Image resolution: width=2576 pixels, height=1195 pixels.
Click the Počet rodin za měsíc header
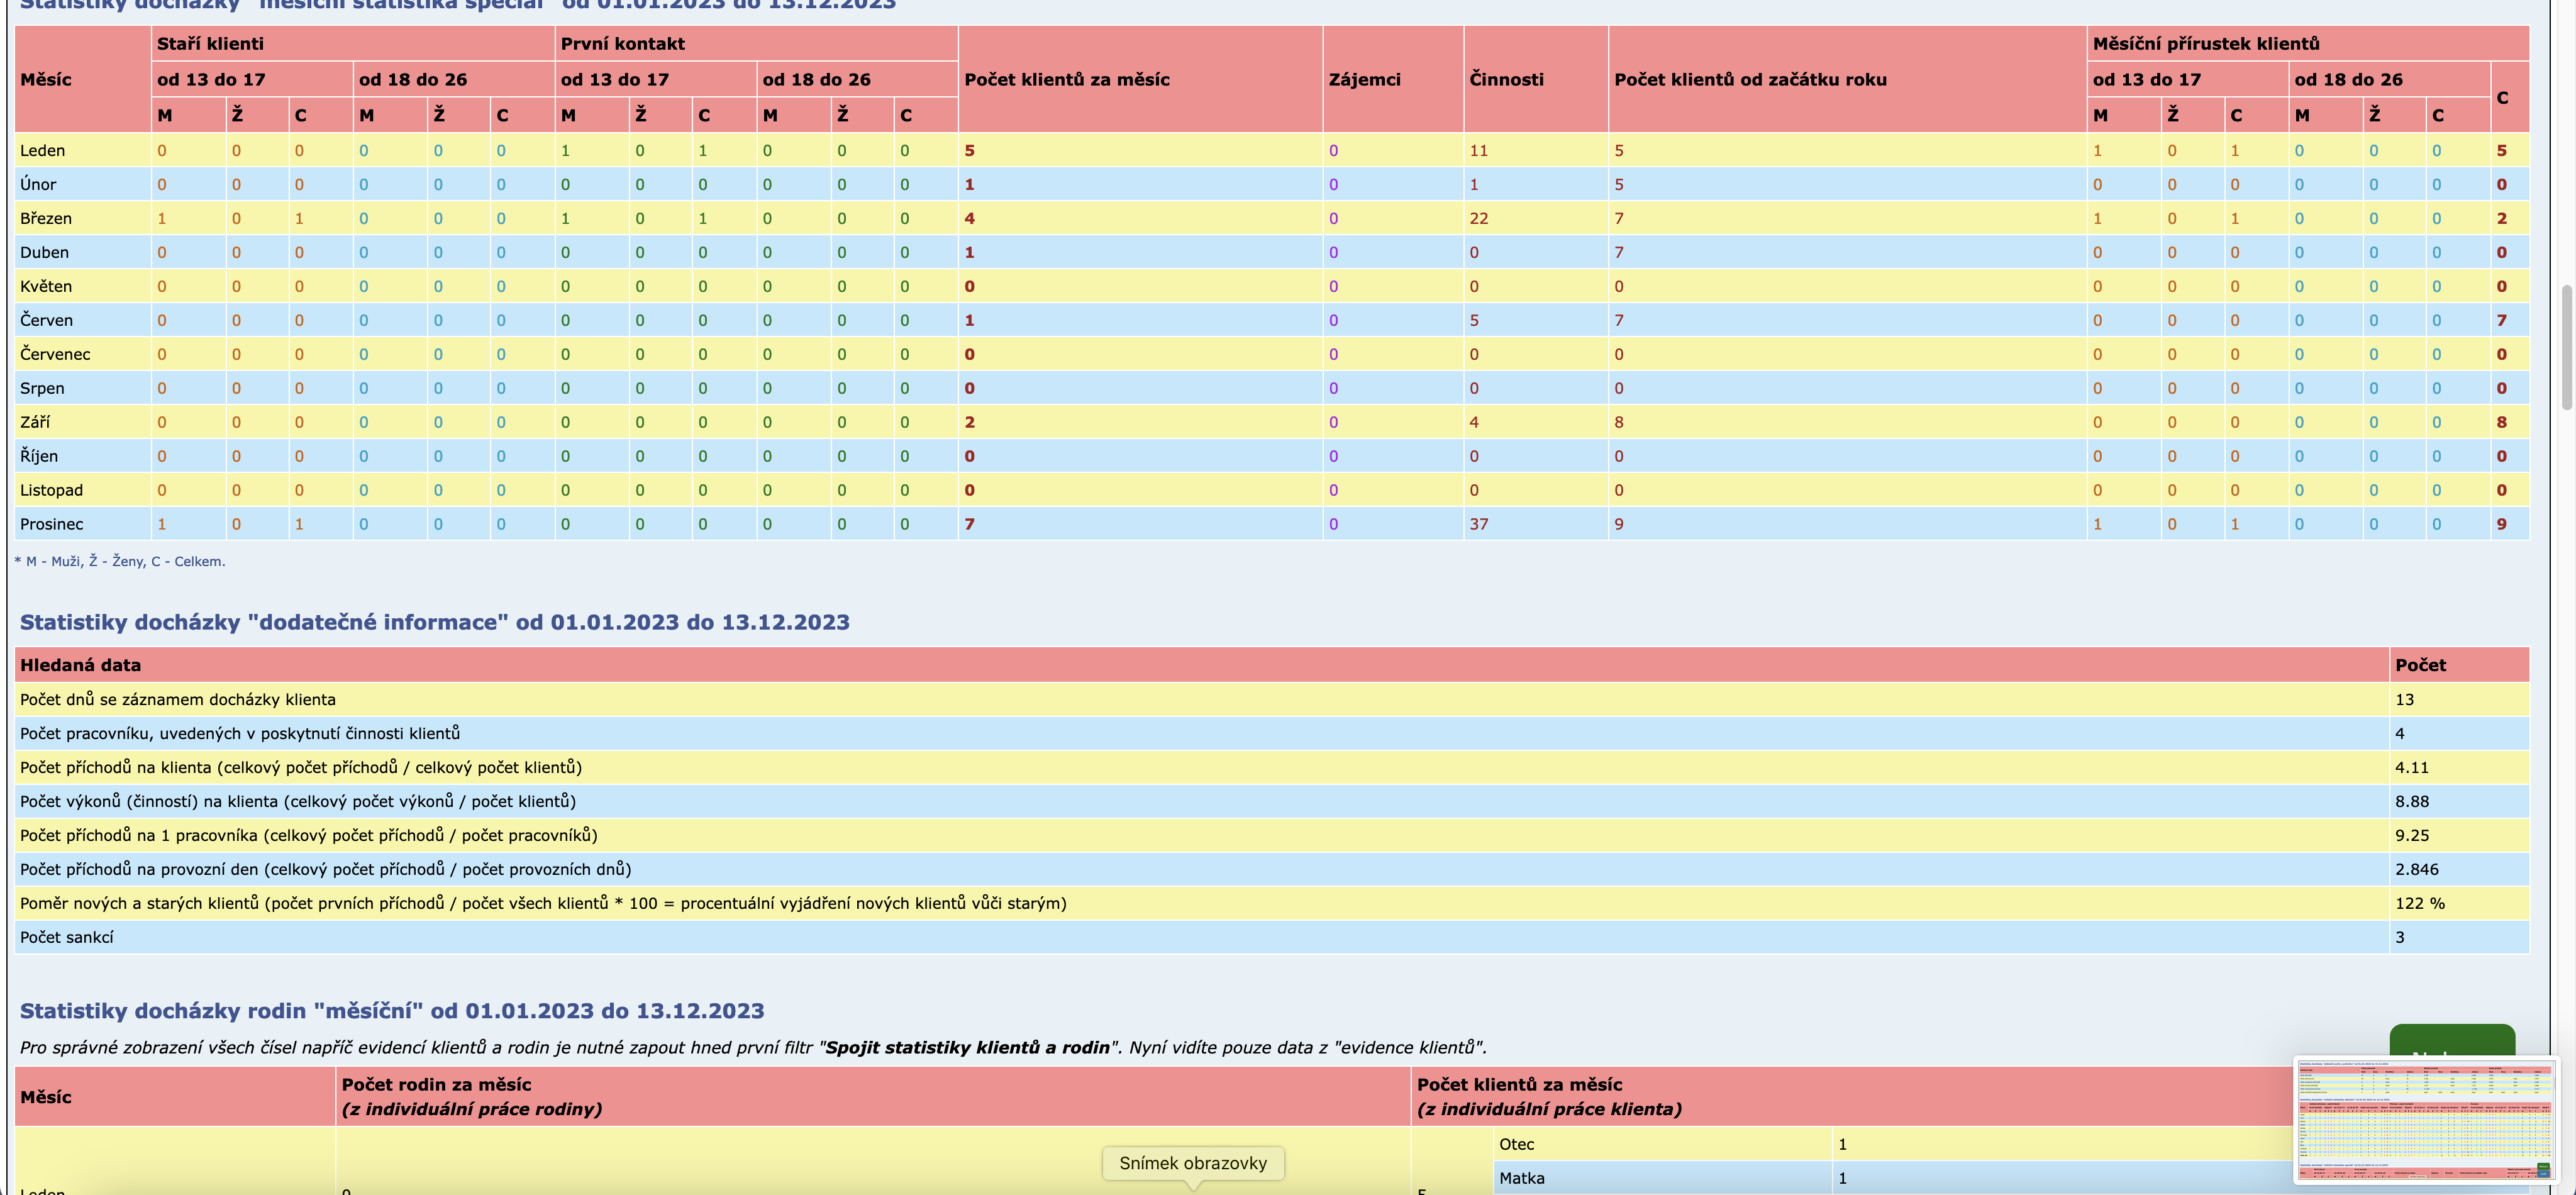click(436, 1085)
